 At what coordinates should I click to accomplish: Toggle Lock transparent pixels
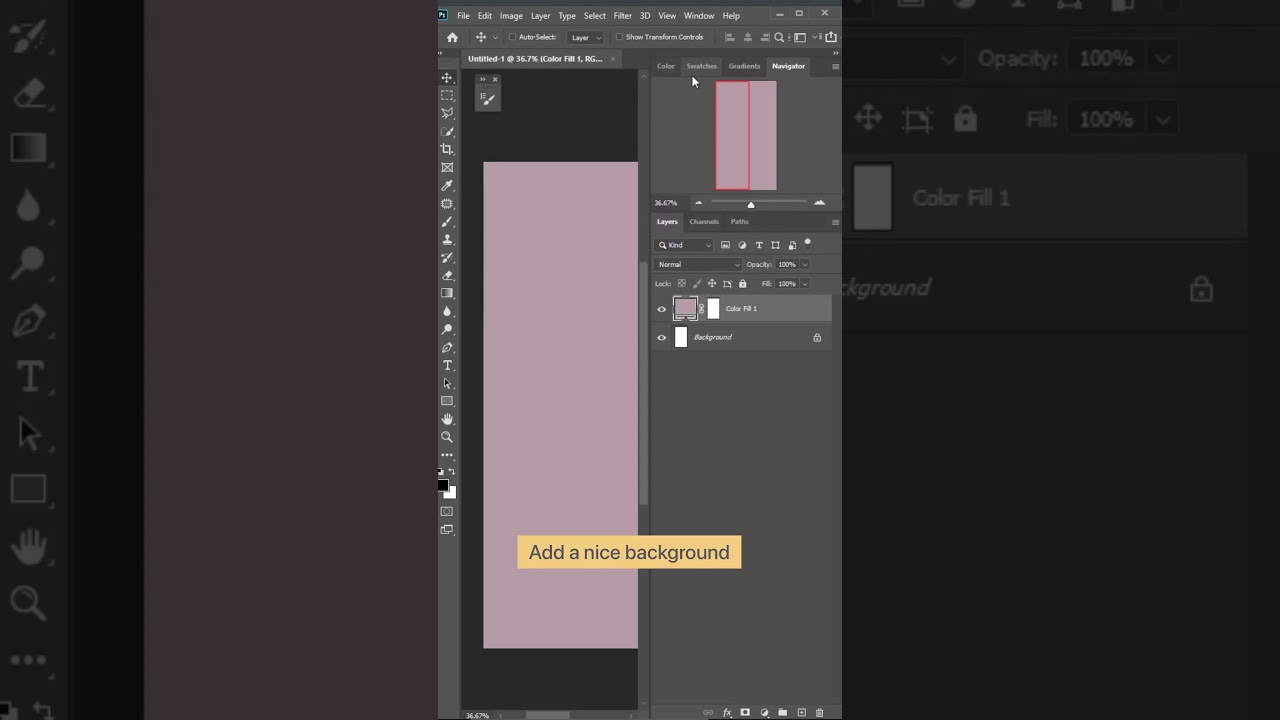(682, 284)
